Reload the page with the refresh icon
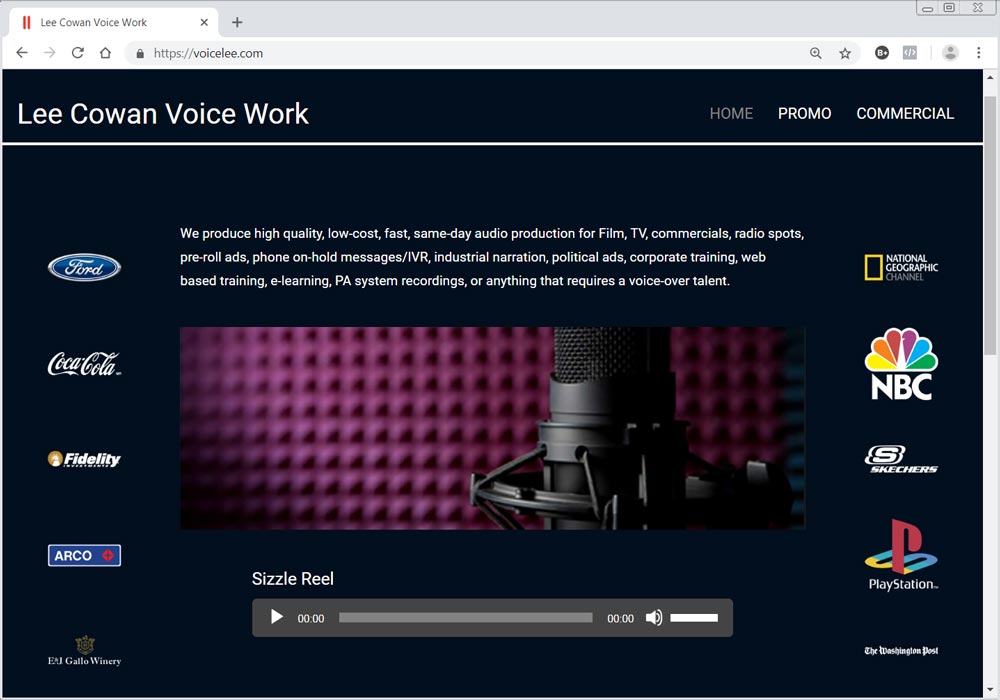 point(78,53)
